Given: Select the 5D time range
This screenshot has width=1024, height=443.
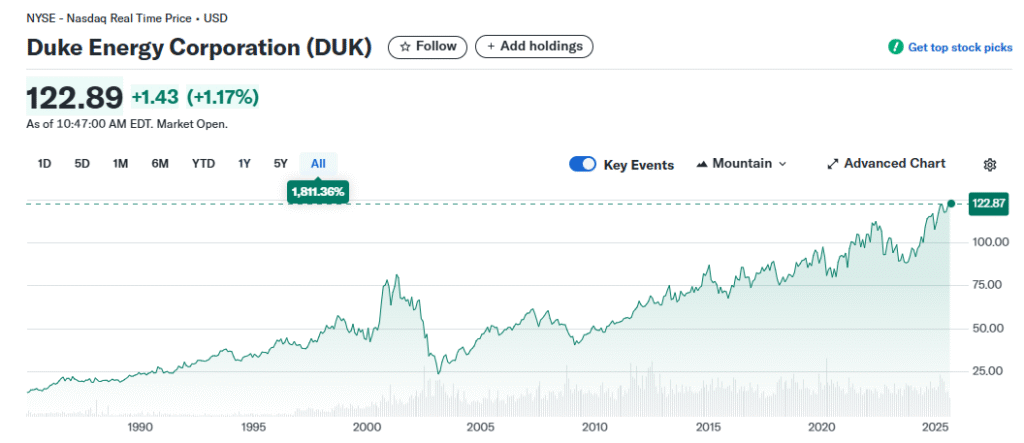Looking at the screenshot, I should click(x=82, y=164).
